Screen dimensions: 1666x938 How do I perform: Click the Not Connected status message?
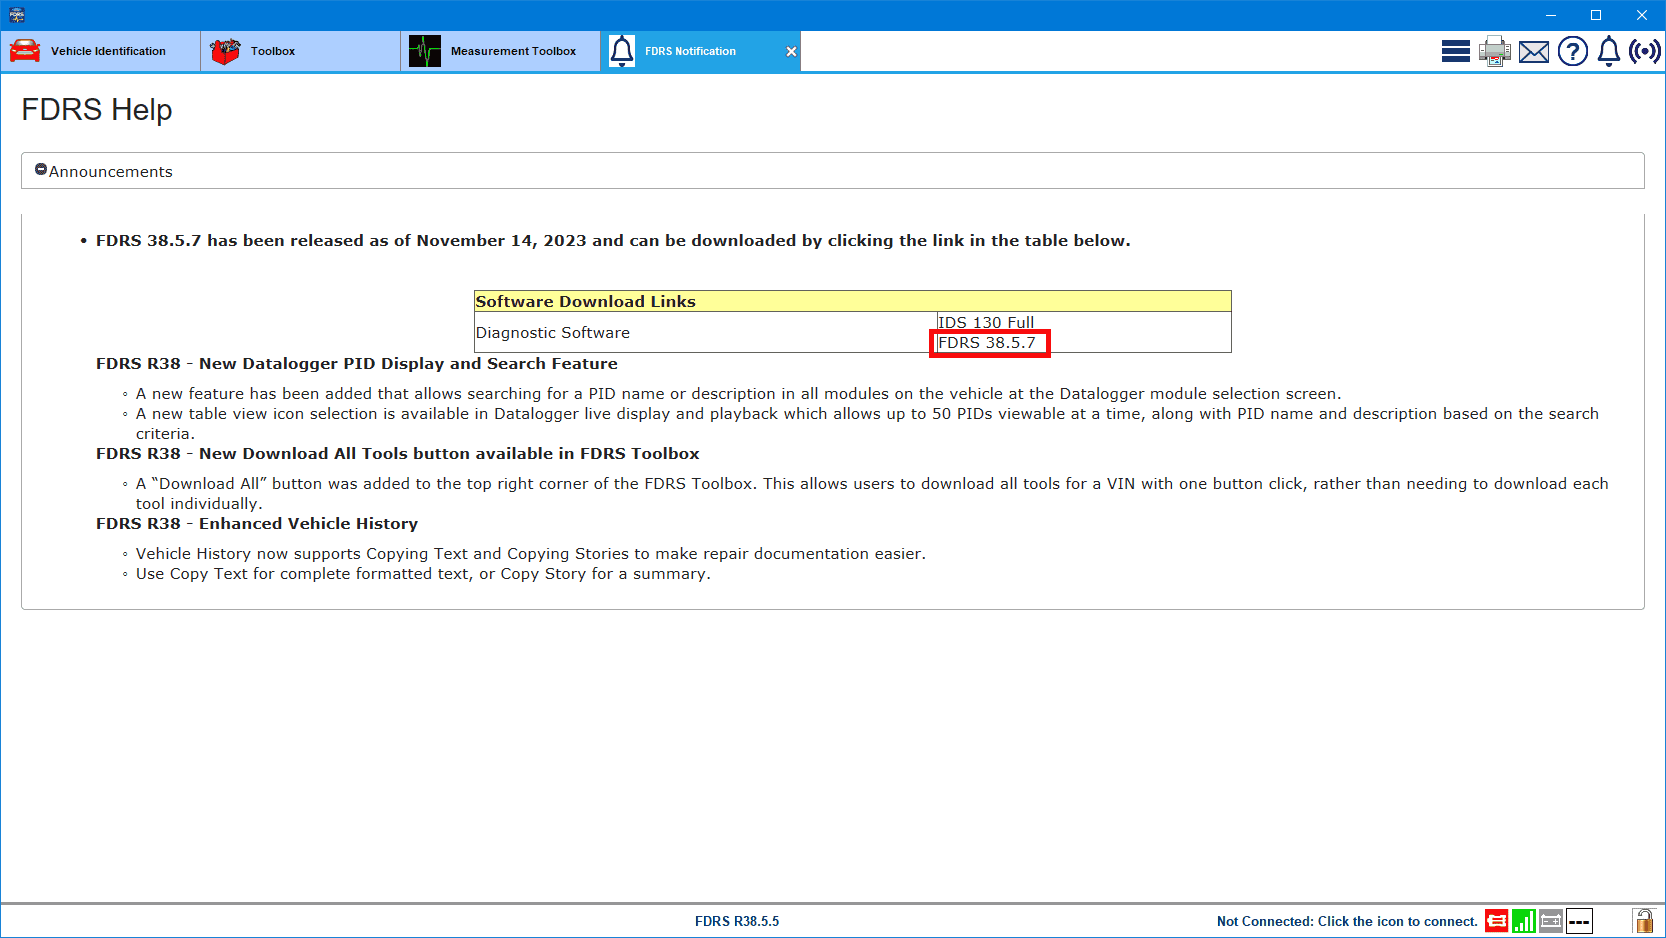(x=1346, y=921)
